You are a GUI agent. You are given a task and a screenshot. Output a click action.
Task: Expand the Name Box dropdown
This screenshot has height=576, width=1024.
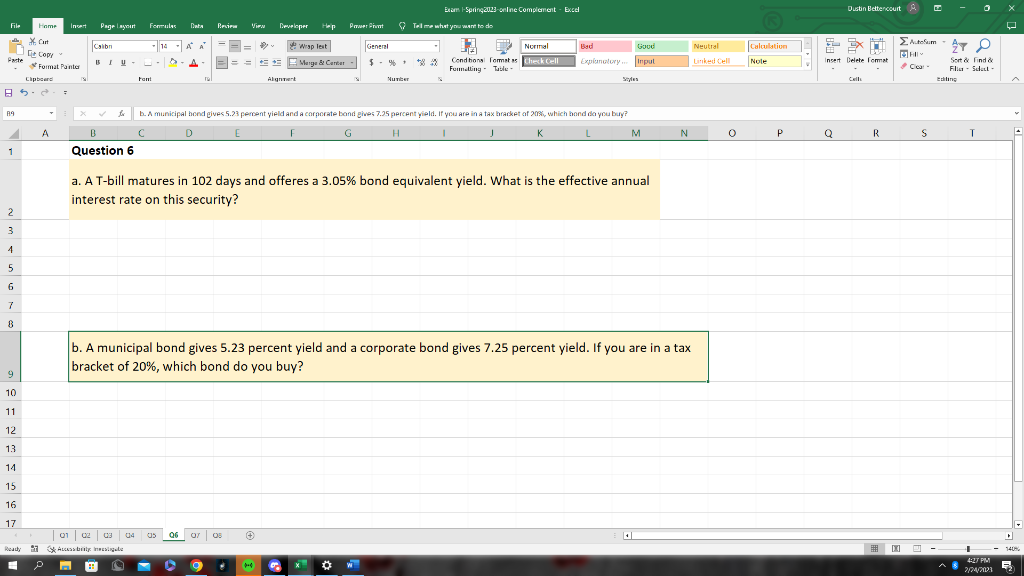pyautogui.click(x=51, y=114)
